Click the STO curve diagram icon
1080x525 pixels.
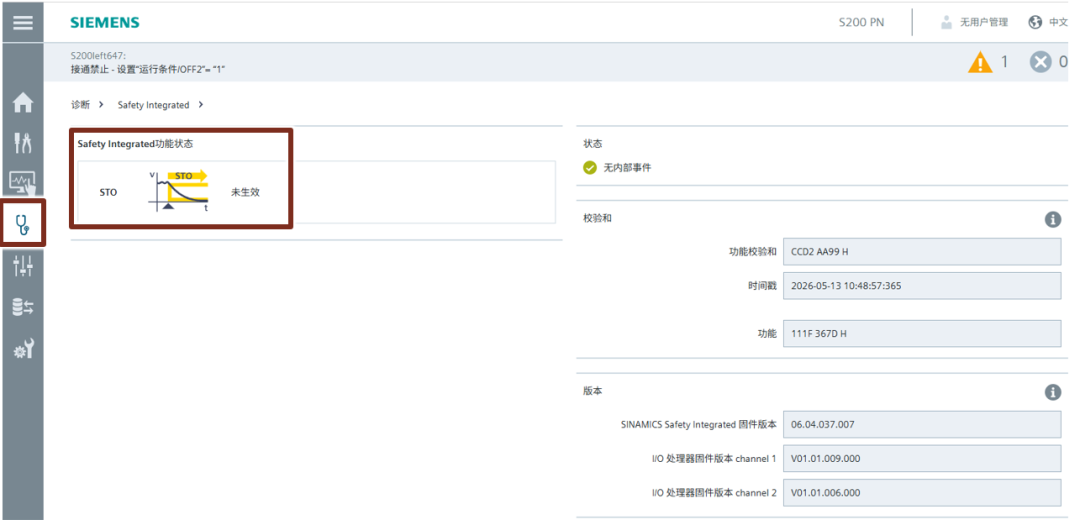[x=178, y=191]
